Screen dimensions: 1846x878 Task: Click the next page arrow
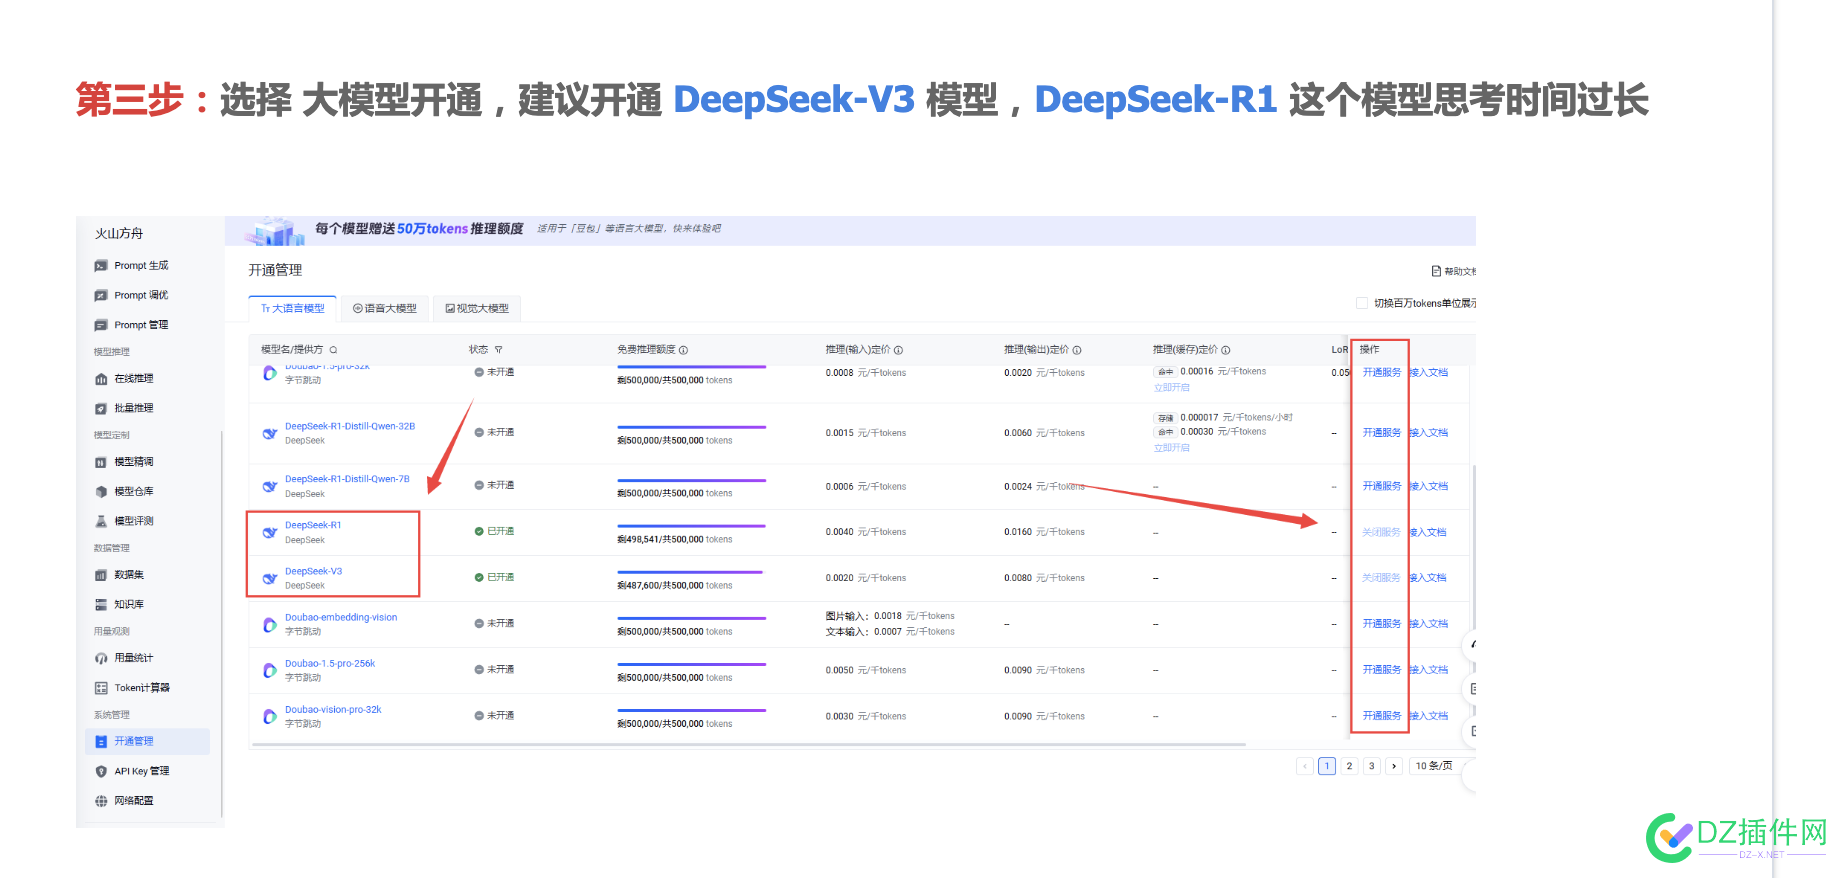[x=1394, y=766]
